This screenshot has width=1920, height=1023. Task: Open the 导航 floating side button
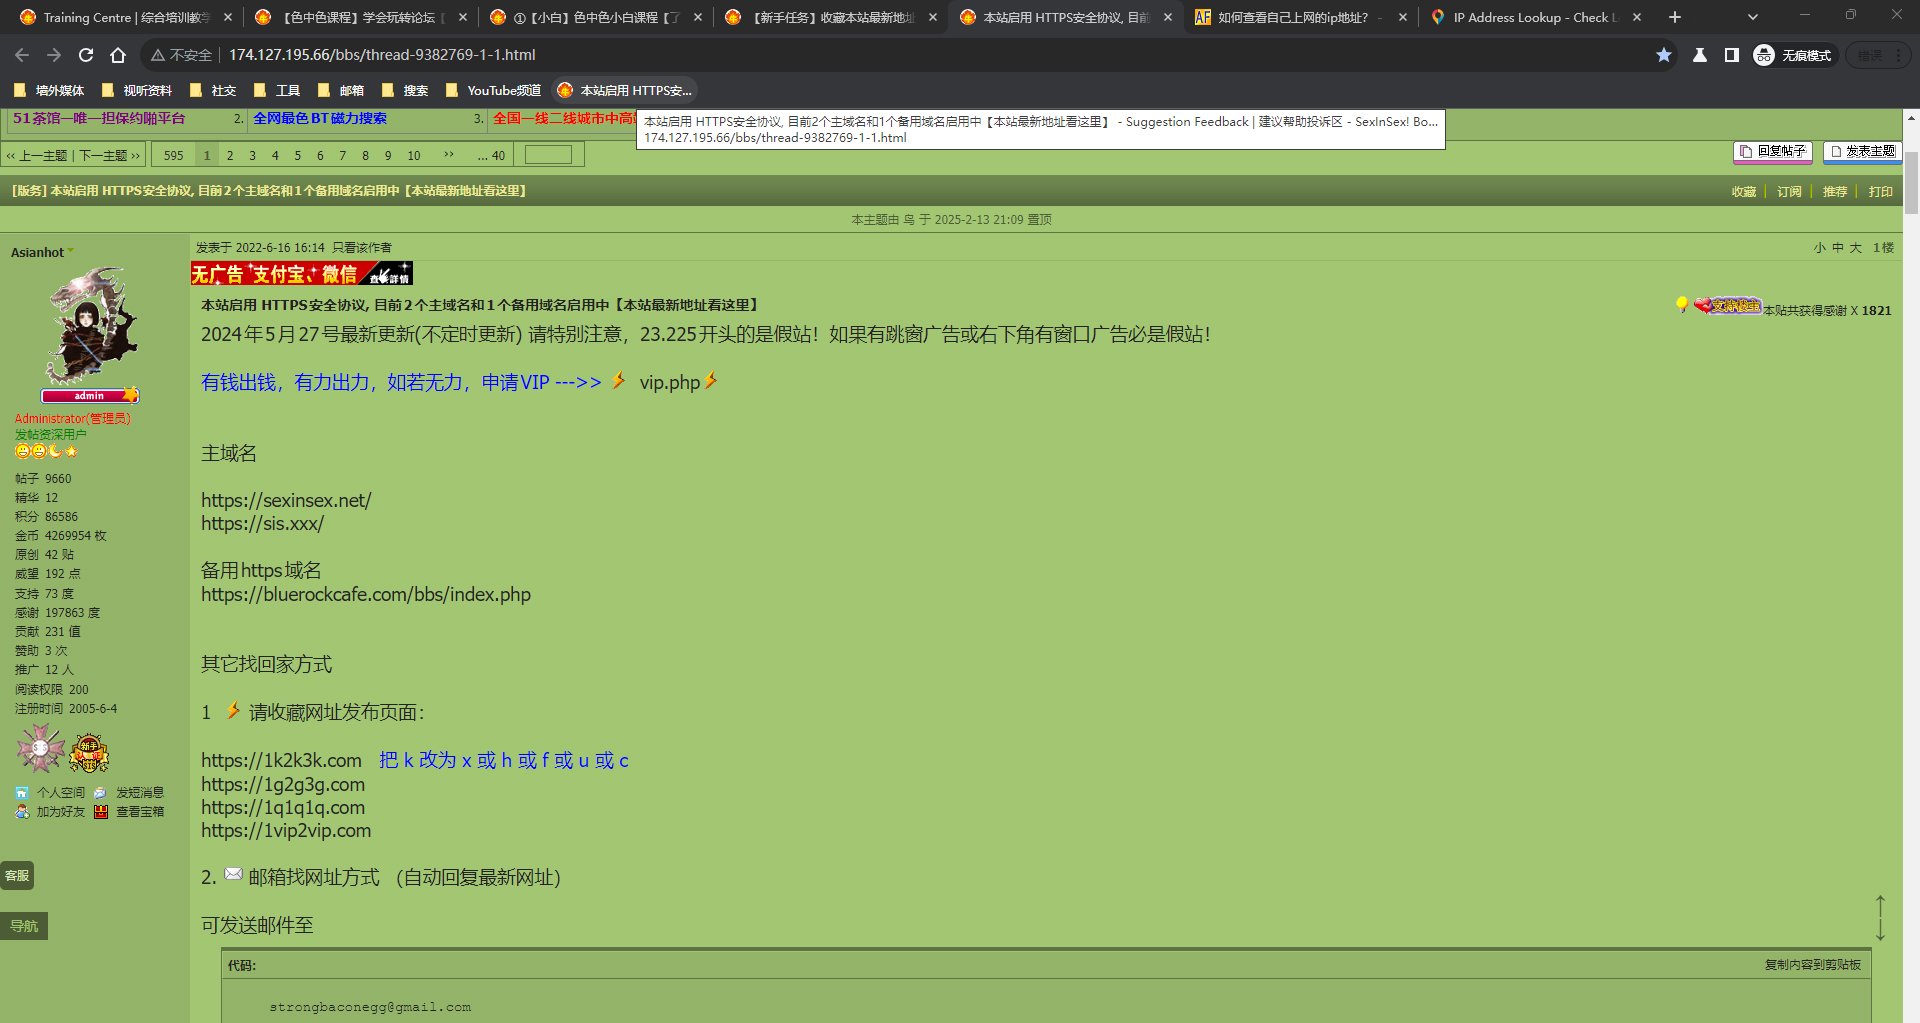point(24,926)
